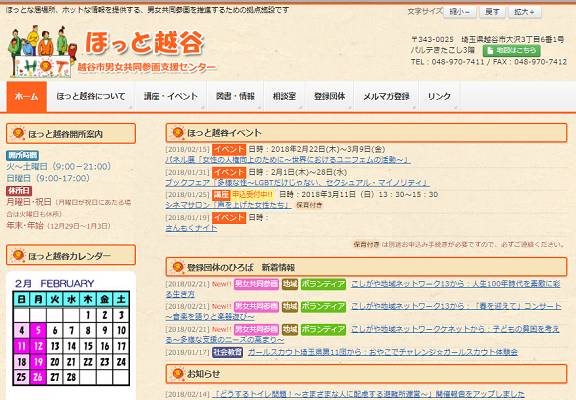Image resolution: width=576 pixels, height=400 pixels.
Task: Click sun icon in ほっと越谷開所案内 header
Action: tap(18, 133)
